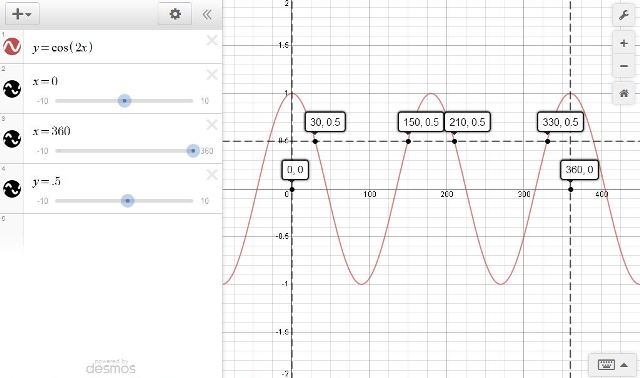Screen dimensions: 640x378
Task: Delete the y=cos(2x) expression
Action: click(212, 40)
